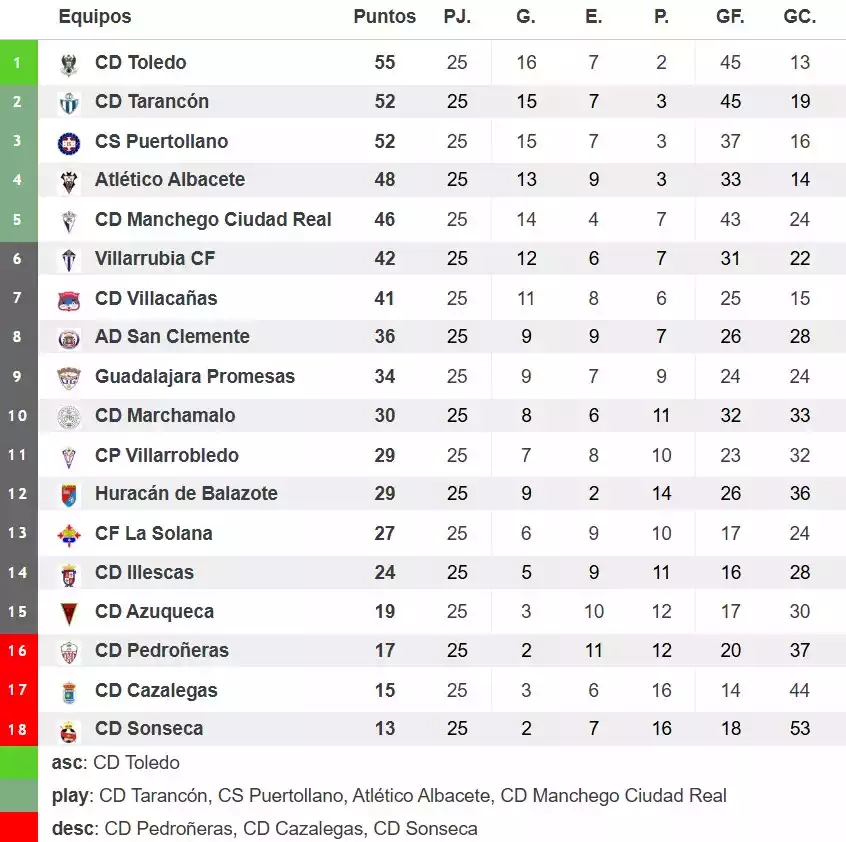The width and height of the screenshot is (846, 842).
Task: Click the CD Tarancón club badge
Action: (69, 103)
